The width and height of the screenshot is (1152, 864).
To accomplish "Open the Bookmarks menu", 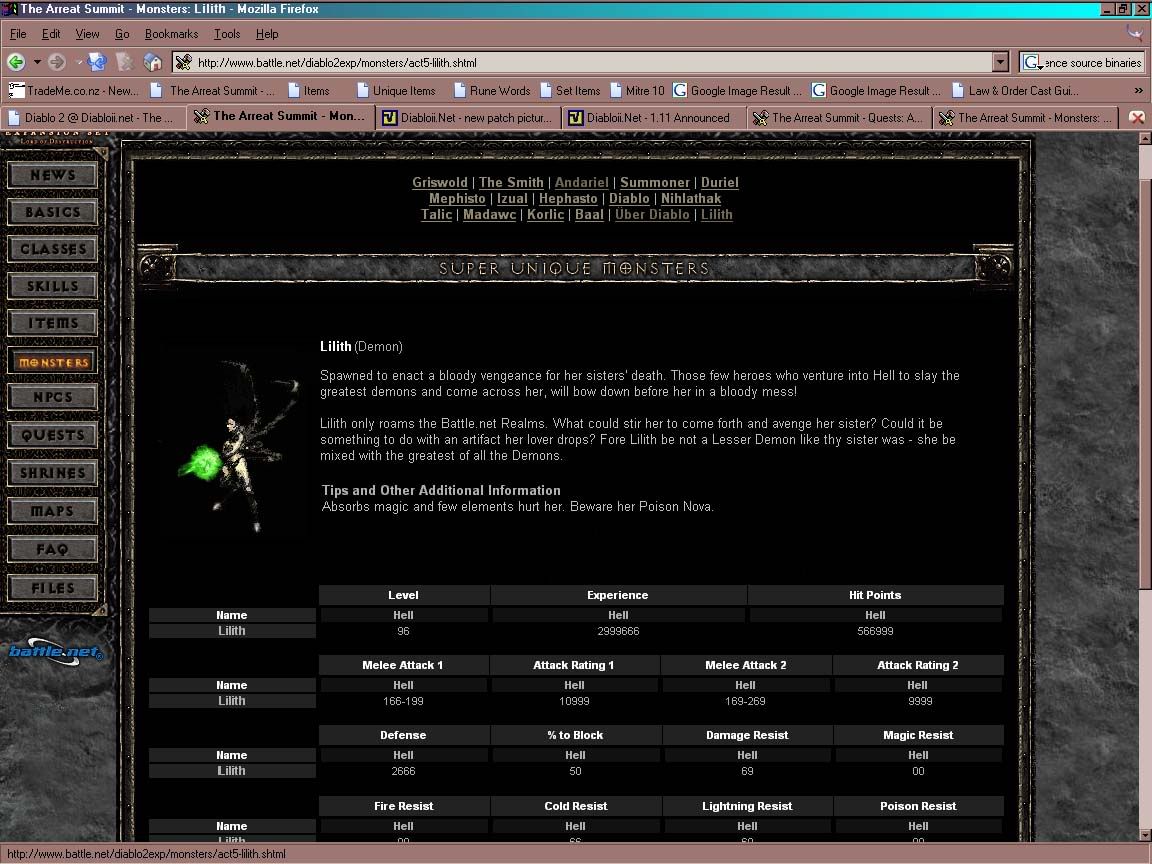I will 171,34.
